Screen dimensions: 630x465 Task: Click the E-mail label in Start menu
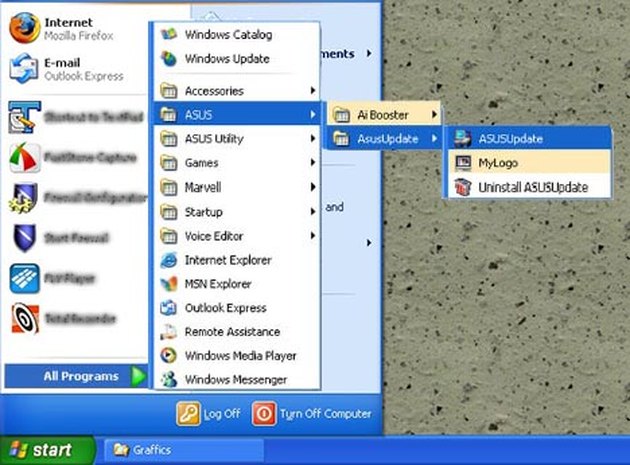pyautogui.click(x=62, y=63)
